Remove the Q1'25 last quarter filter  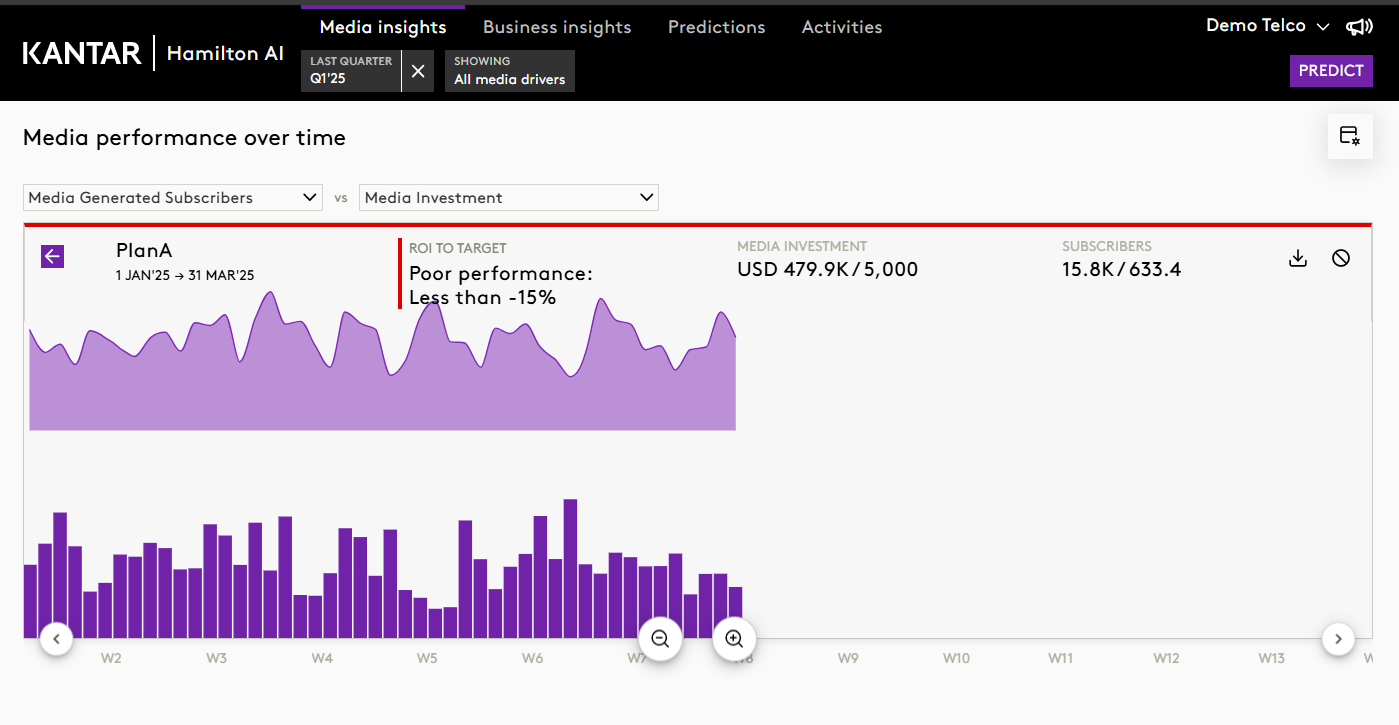pyautogui.click(x=418, y=71)
